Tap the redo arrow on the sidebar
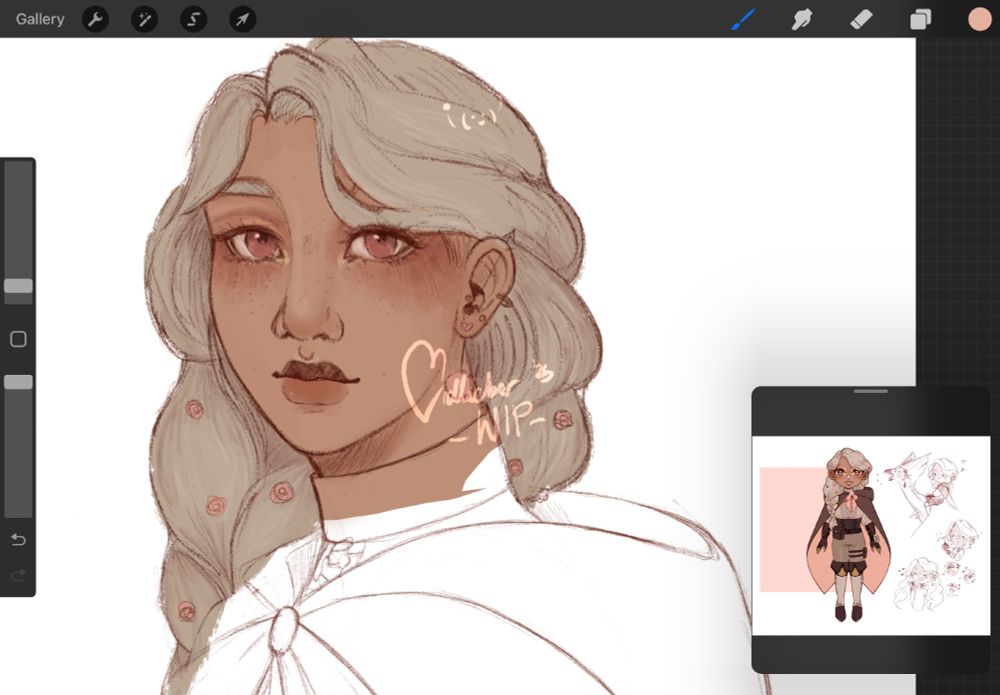 click(x=17, y=575)
